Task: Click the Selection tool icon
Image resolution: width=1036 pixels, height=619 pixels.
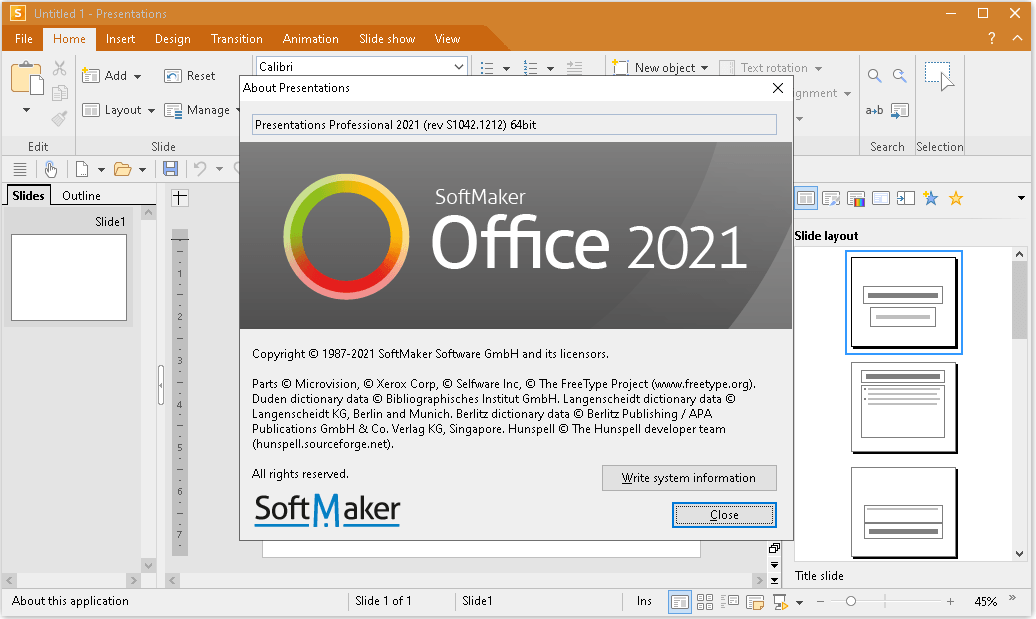Action: pyautogui.click(x=939, y=77)
